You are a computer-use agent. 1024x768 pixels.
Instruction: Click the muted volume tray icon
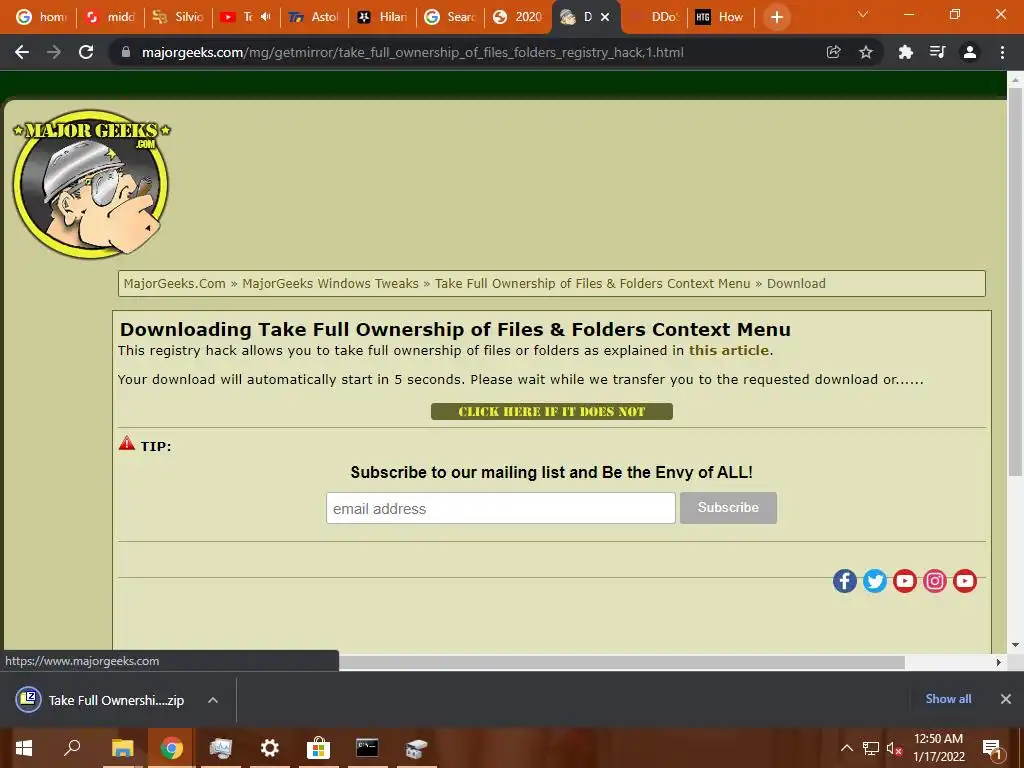(893, 748)
